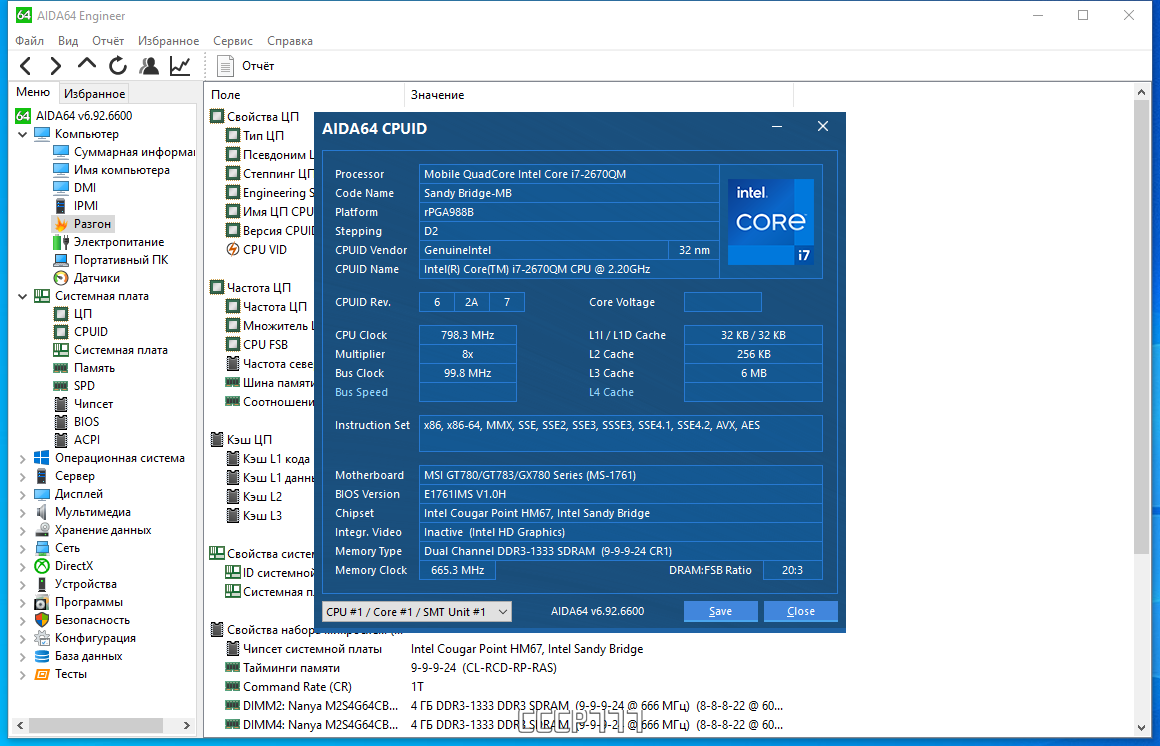Select the CPUID item under Системная плата
Viewport: 1160px width, 746px height.
90,332
